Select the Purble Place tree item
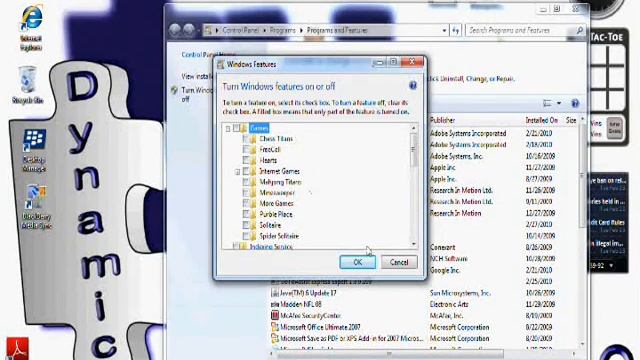Screen dimensions: 640x360 click(276, 214)
